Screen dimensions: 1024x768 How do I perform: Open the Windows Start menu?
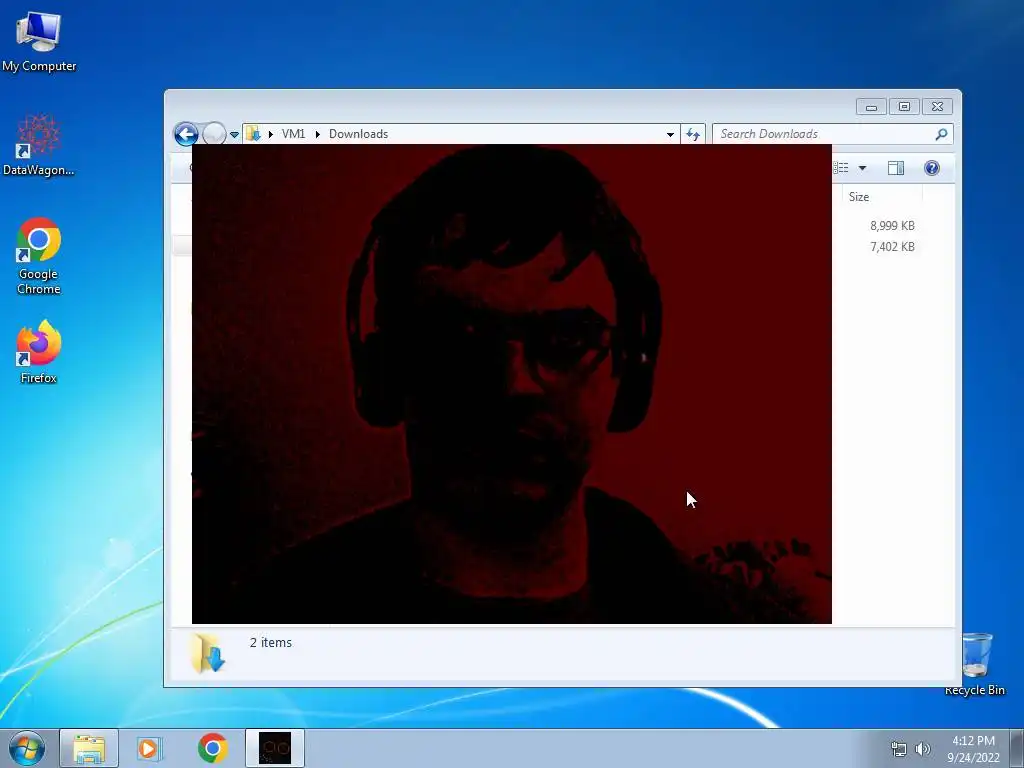click(26, 748)
